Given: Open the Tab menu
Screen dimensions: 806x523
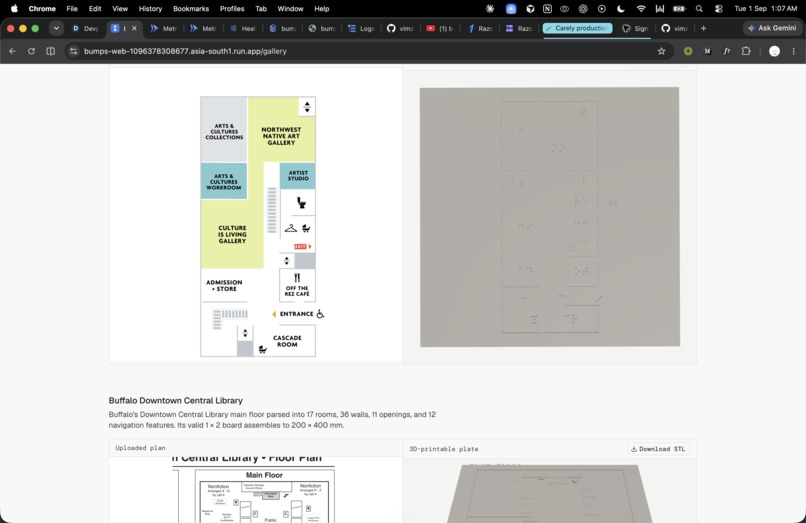Looking at the screenshot, I should tap(261, 9).
